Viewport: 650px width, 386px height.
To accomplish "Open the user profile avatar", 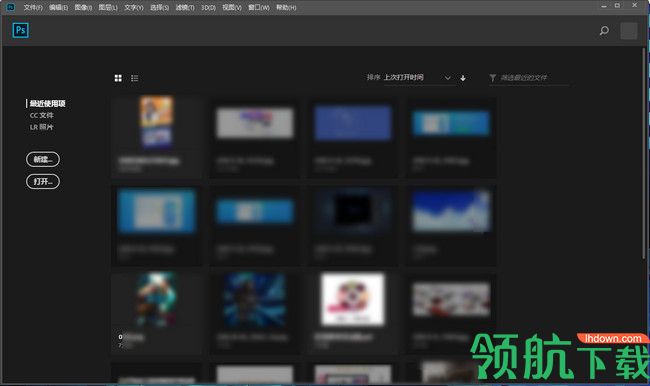I will 628,31.
